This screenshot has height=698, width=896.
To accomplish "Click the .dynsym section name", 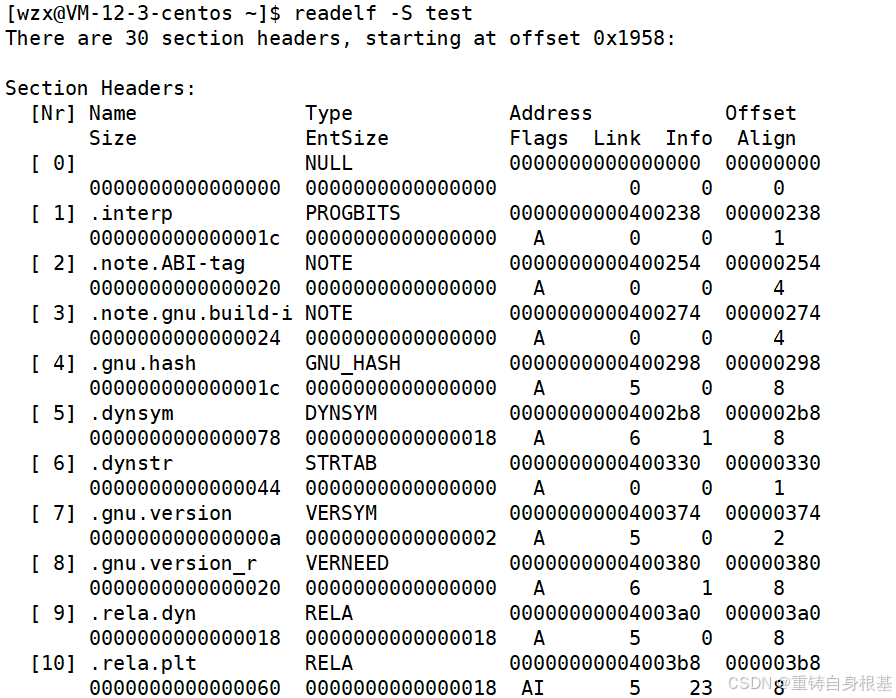I will pos(130,413).
